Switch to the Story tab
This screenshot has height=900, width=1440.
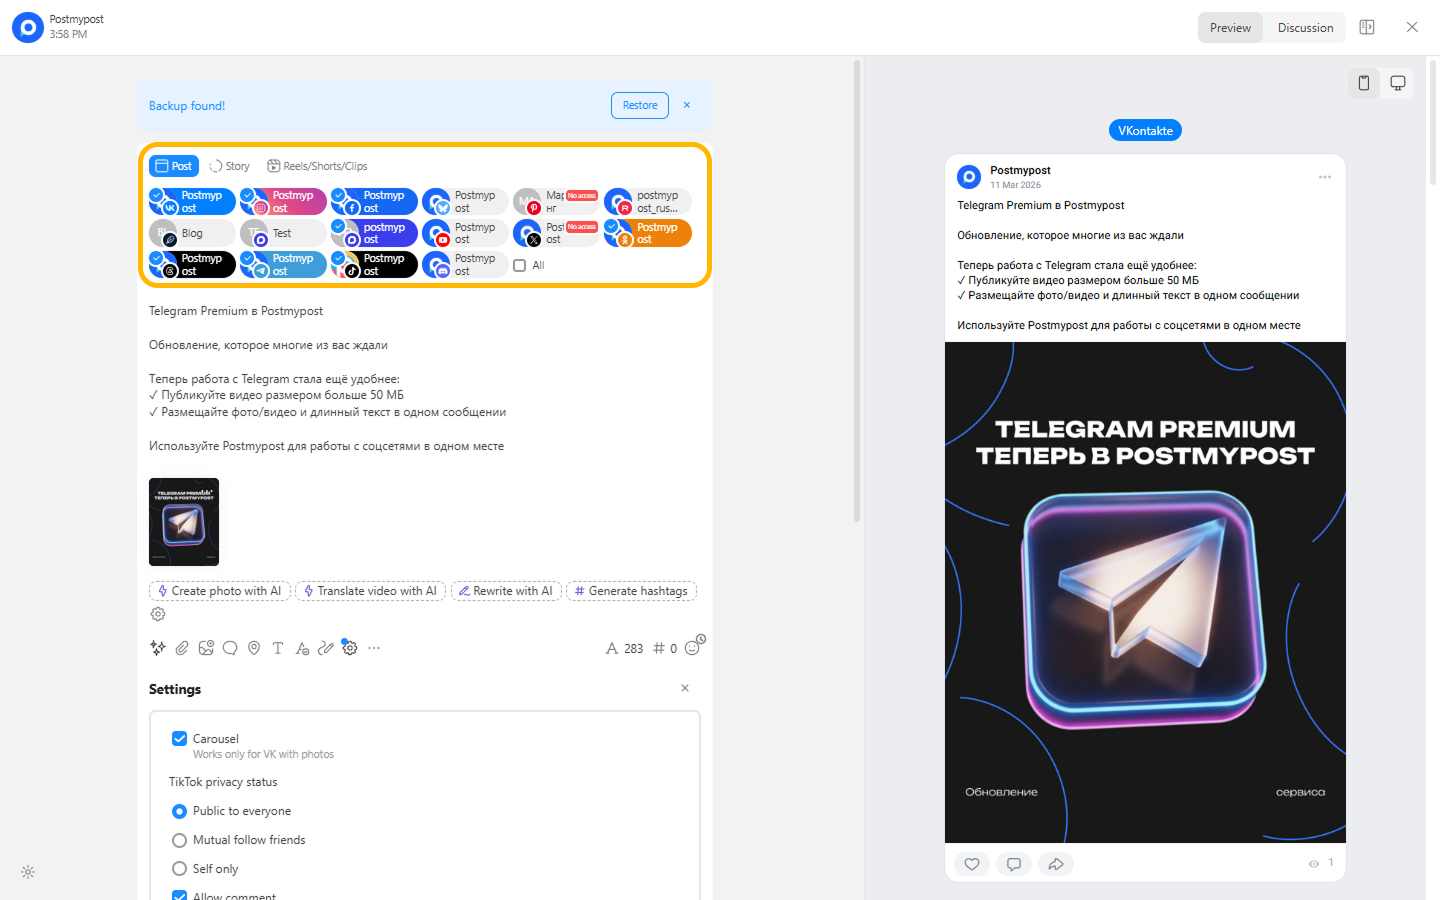coord(229,166)
